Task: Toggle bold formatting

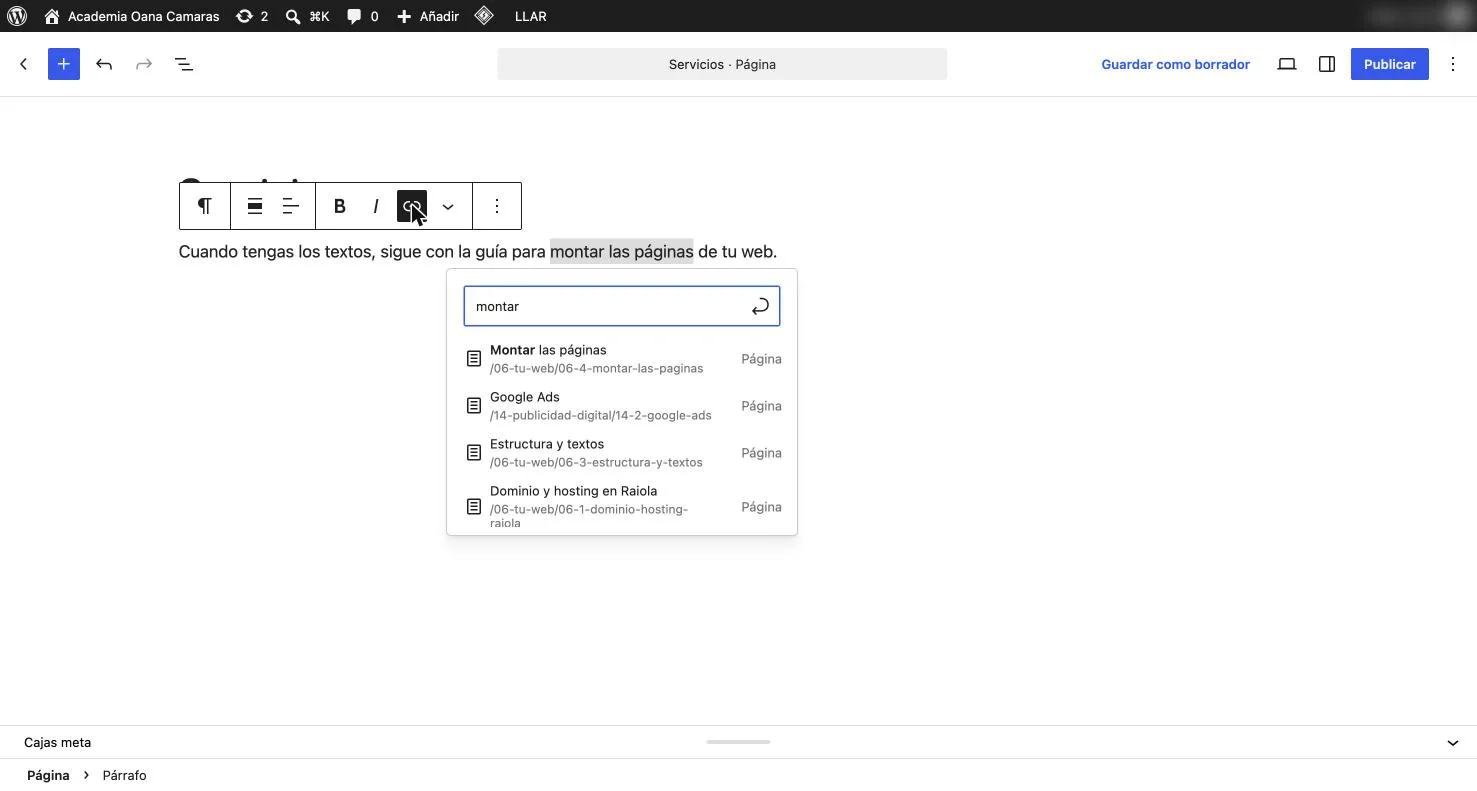Action: [x=340, y=206]
